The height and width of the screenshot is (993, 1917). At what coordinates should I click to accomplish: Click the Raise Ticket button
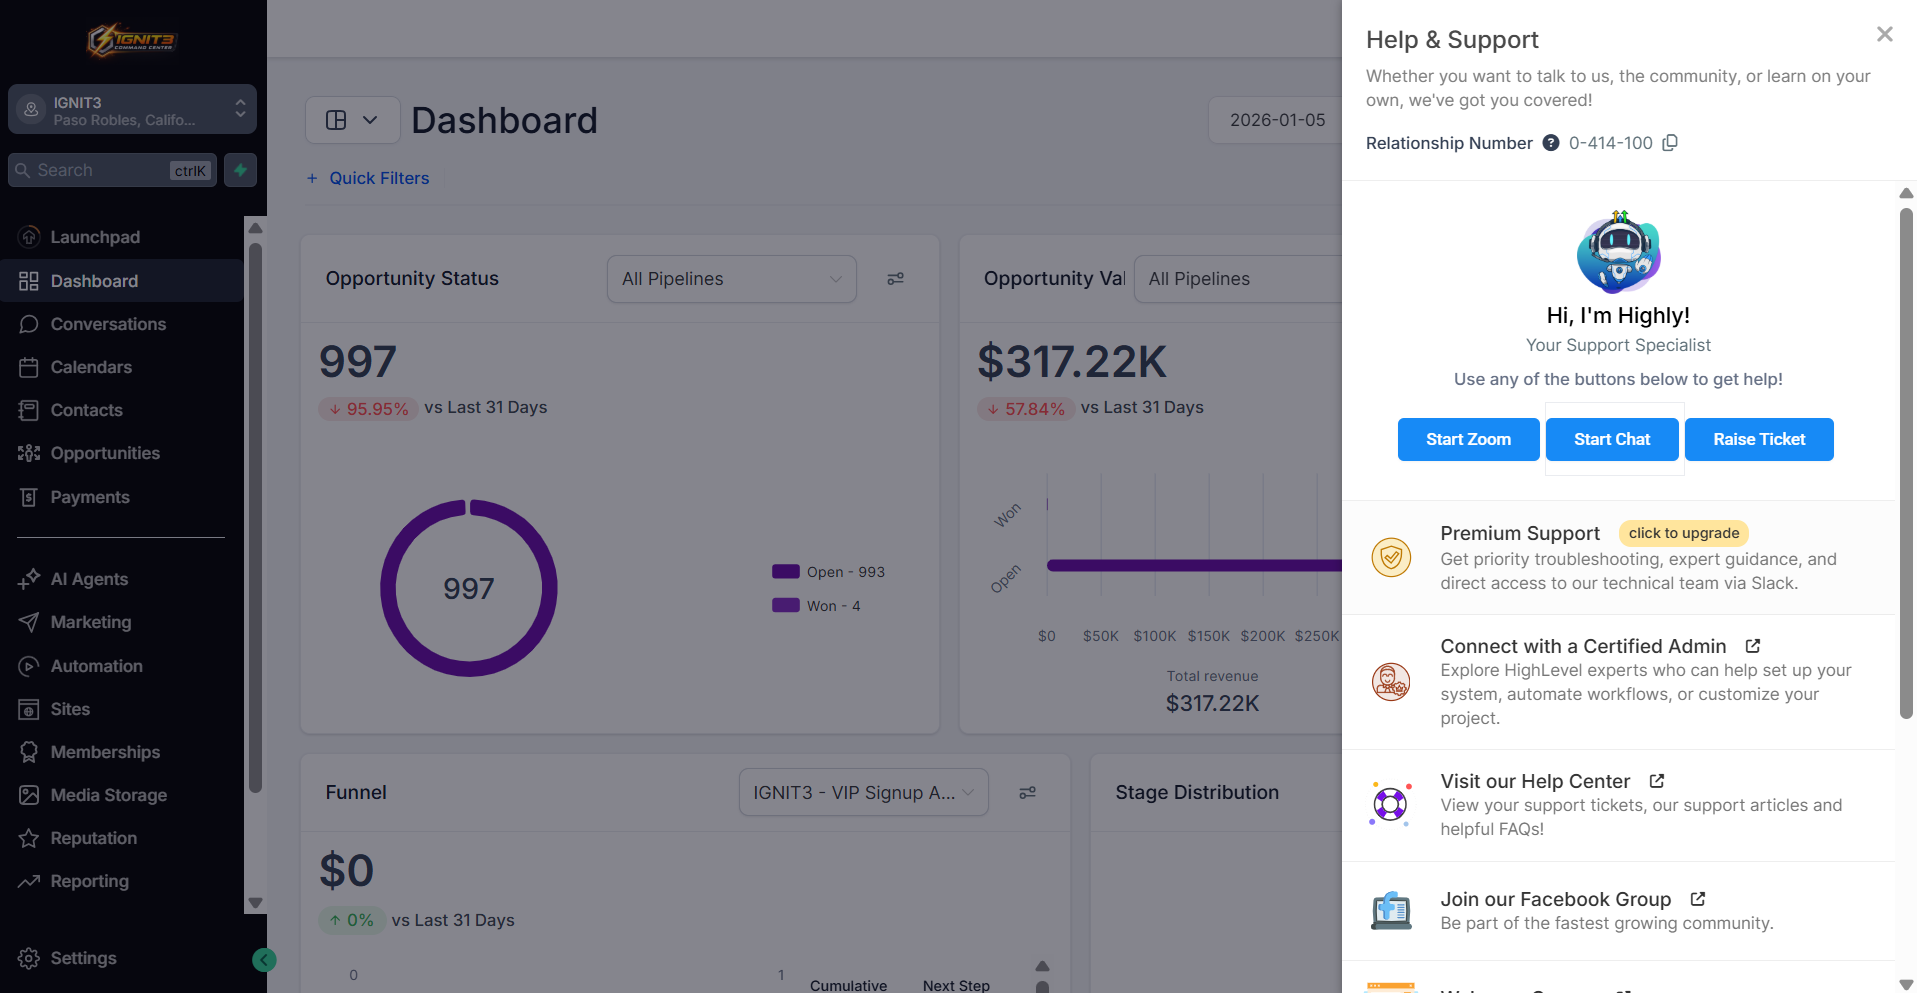click(1759, 439)
